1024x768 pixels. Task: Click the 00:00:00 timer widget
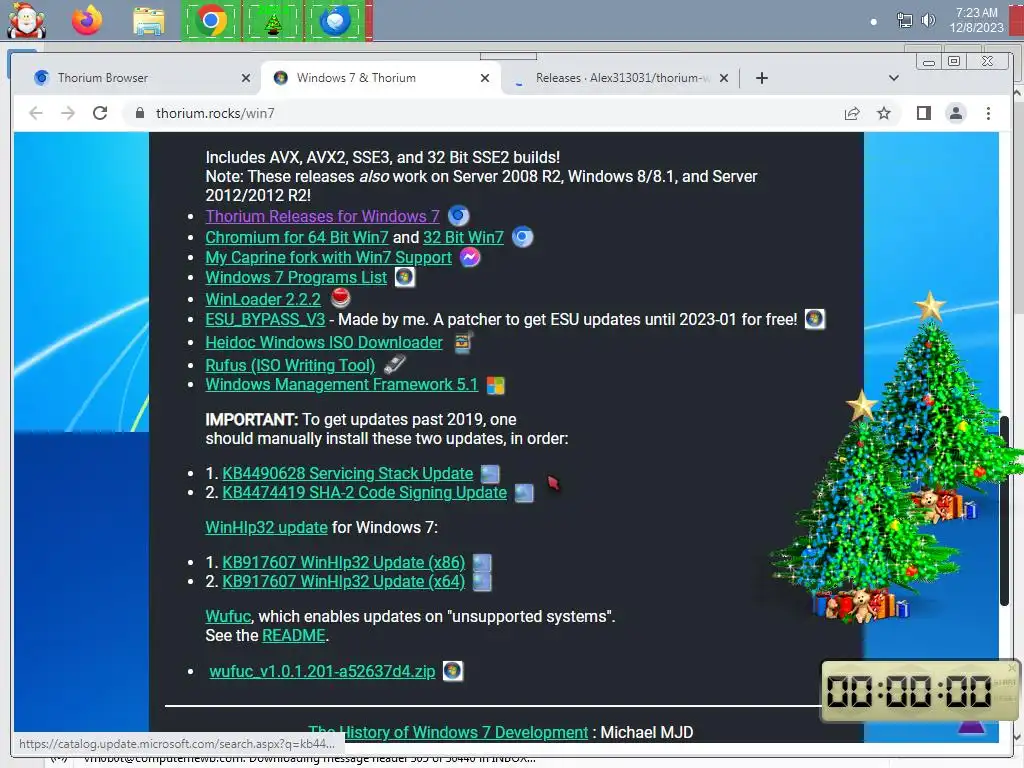(919, 692)
